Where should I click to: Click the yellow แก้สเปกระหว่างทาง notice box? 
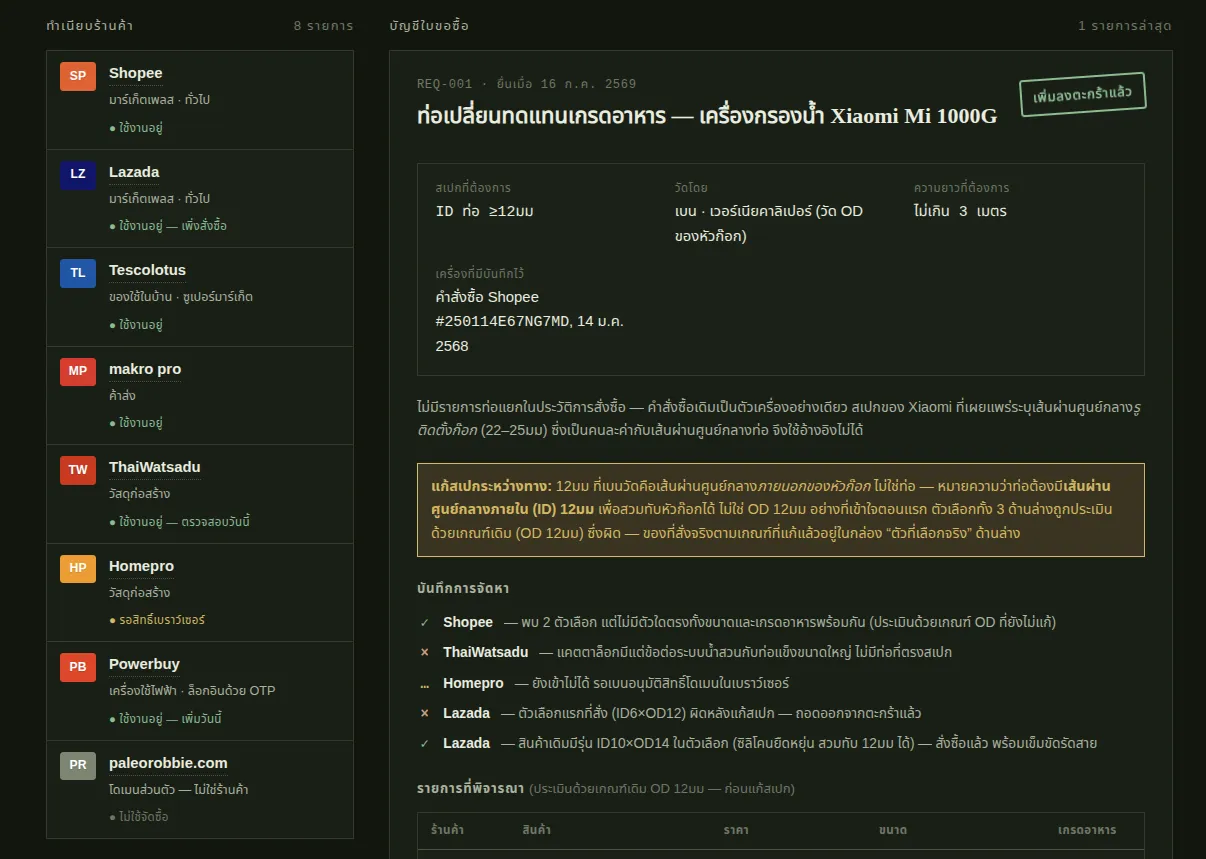coord(780,509)
